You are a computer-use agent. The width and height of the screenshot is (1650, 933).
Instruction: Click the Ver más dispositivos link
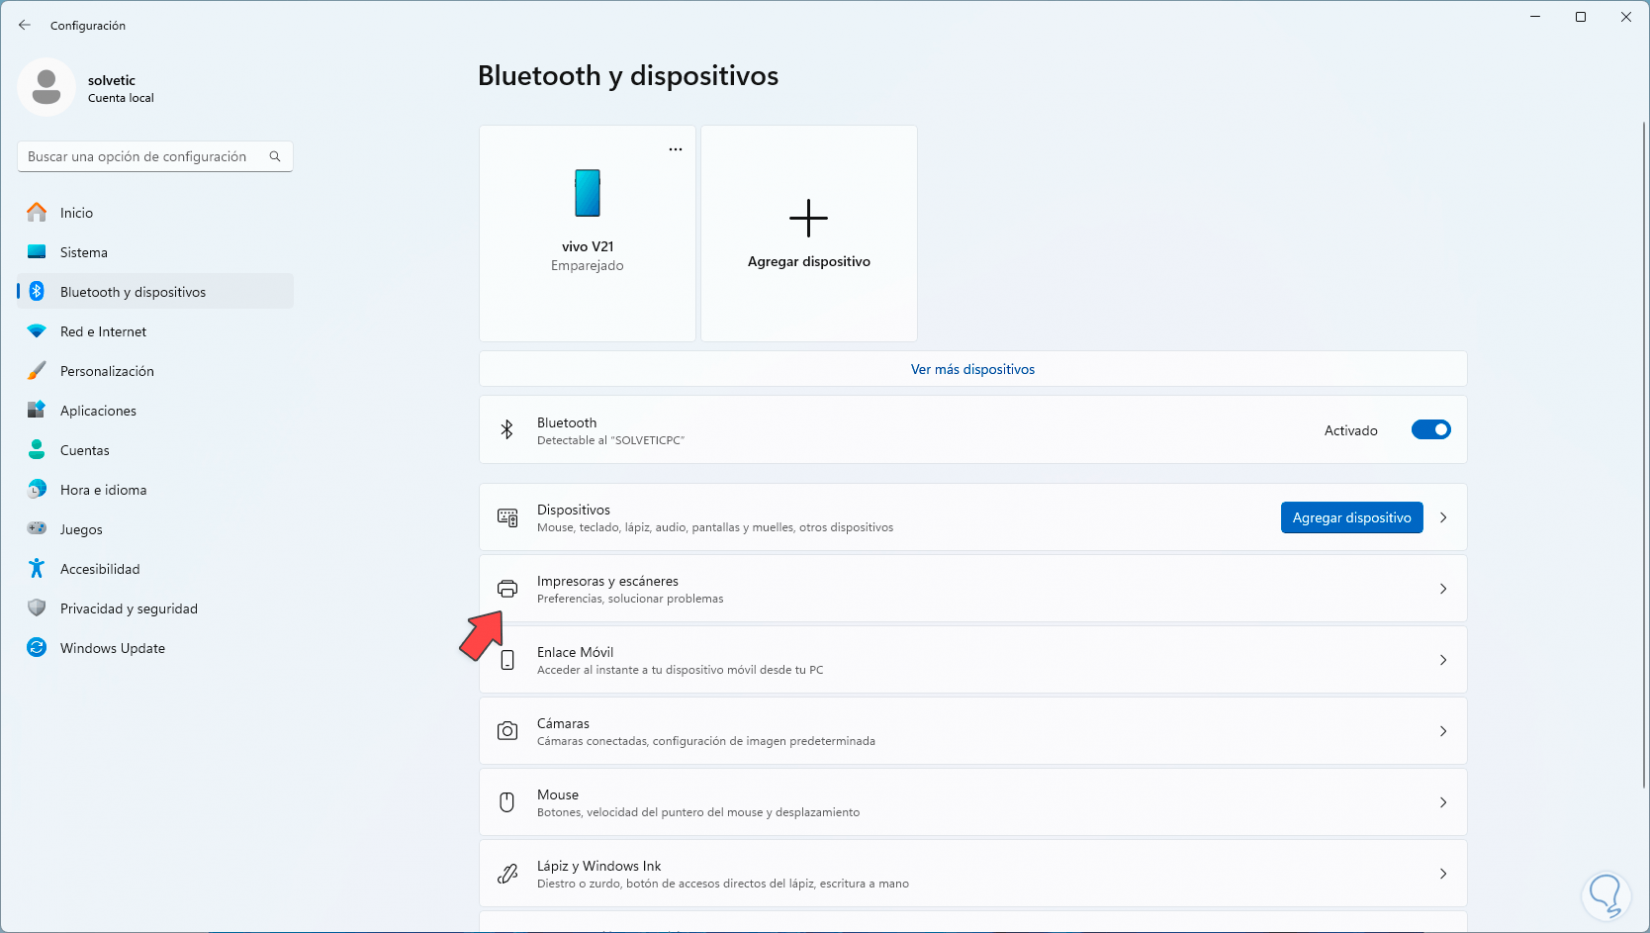(x=972, y=369)
